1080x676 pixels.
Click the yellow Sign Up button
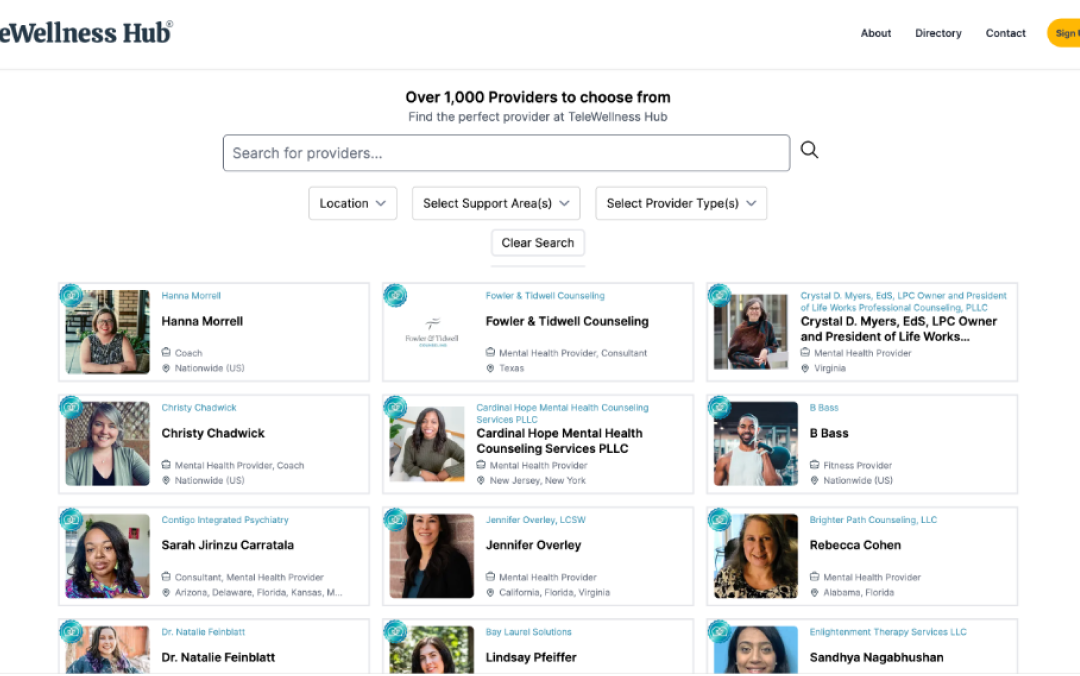(x=1064, y=33)
